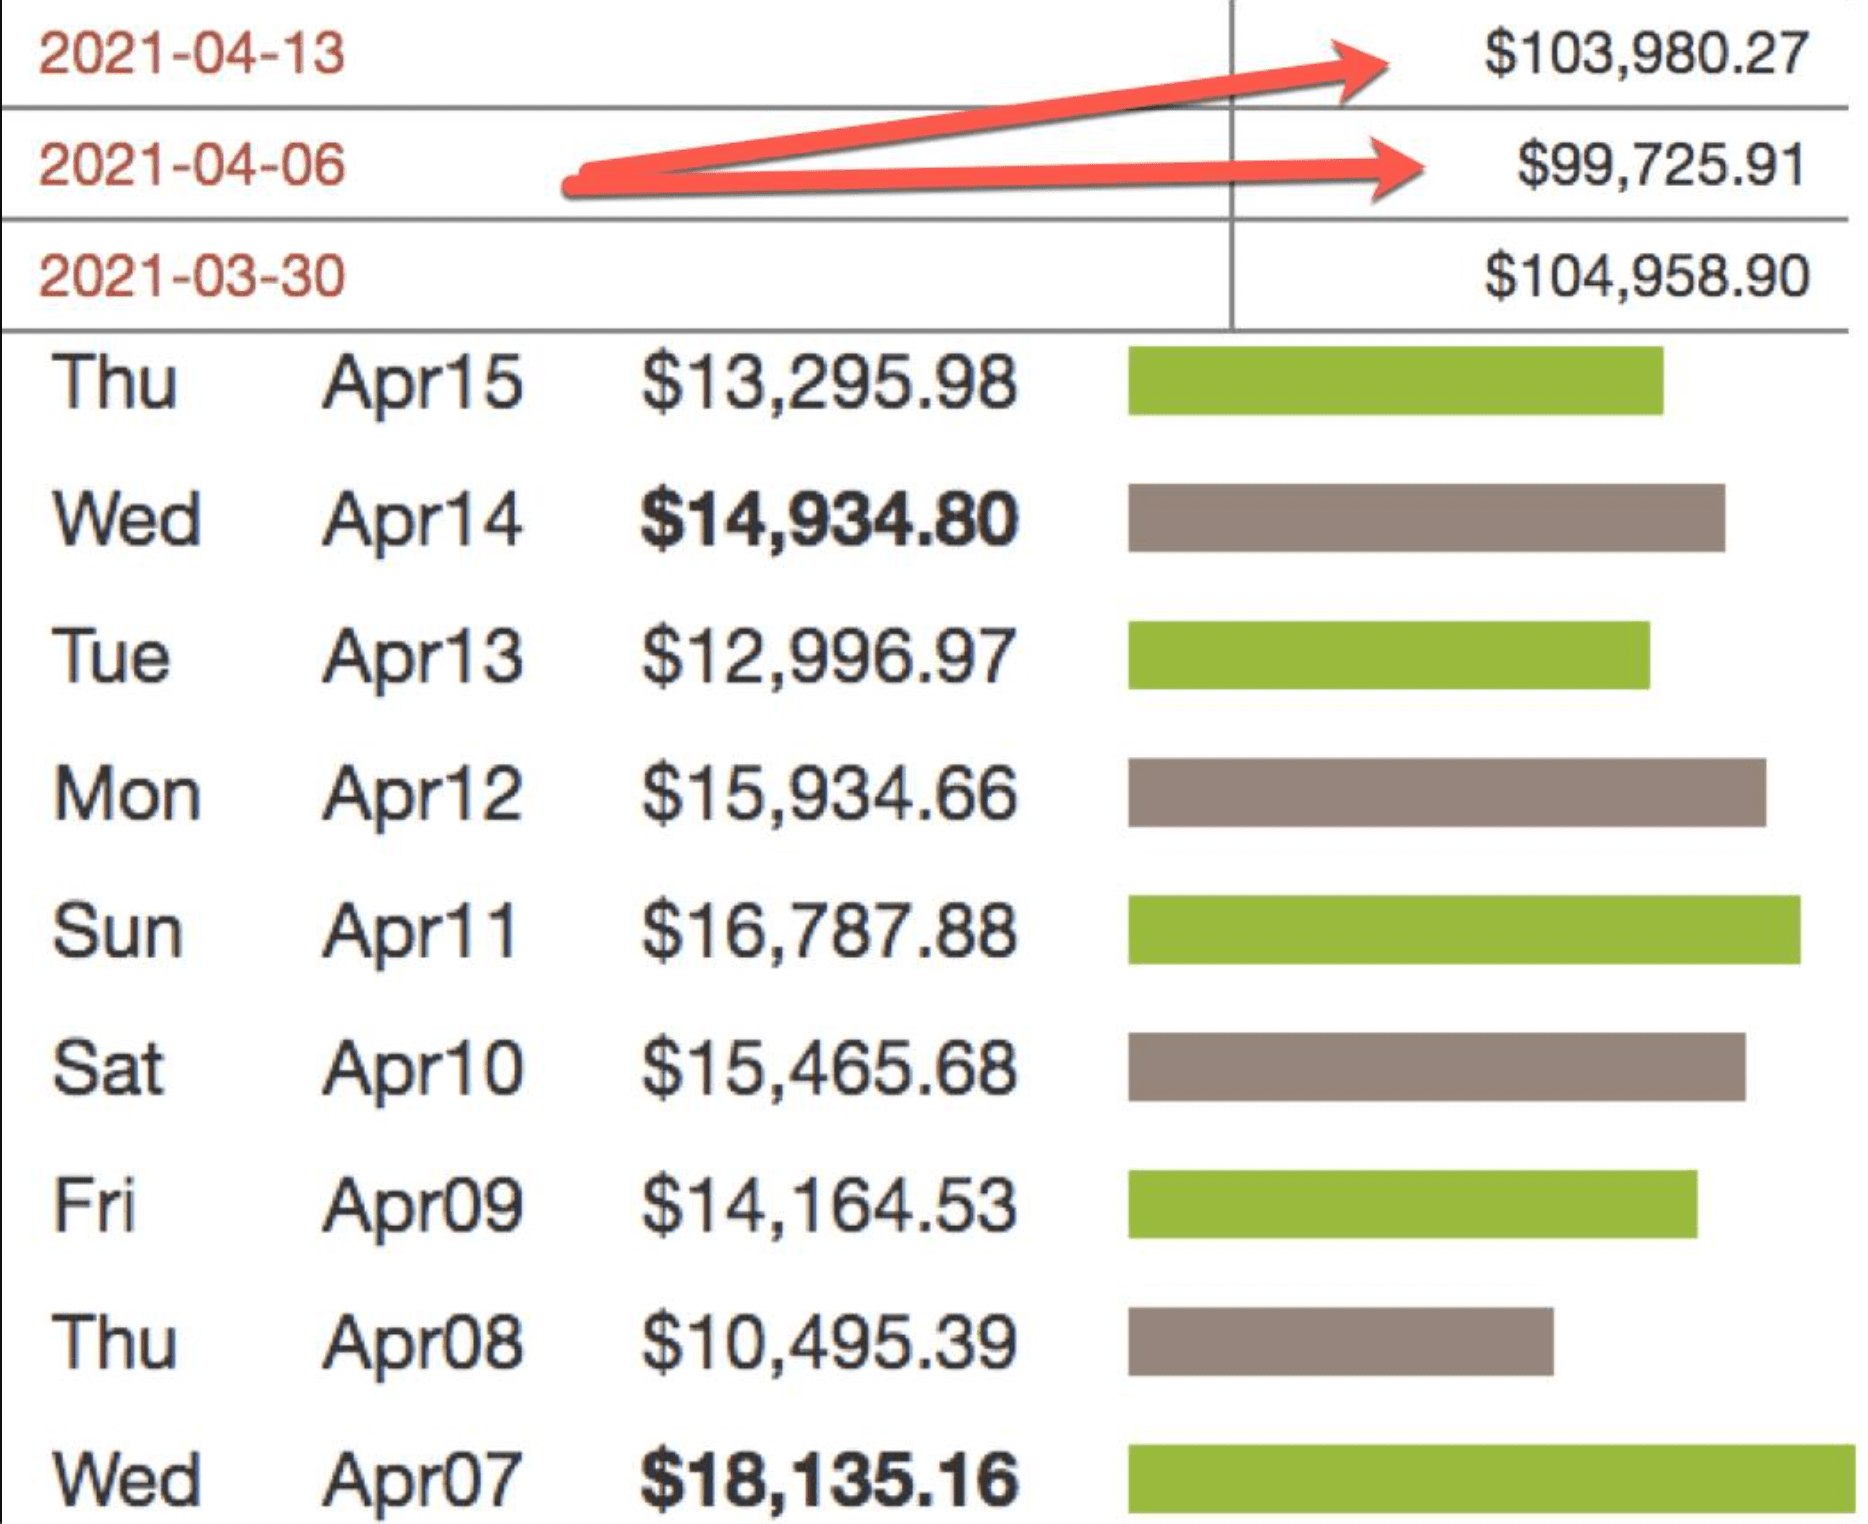
Task: Select the $104,958.90 weekly total
Action: 1646,276
